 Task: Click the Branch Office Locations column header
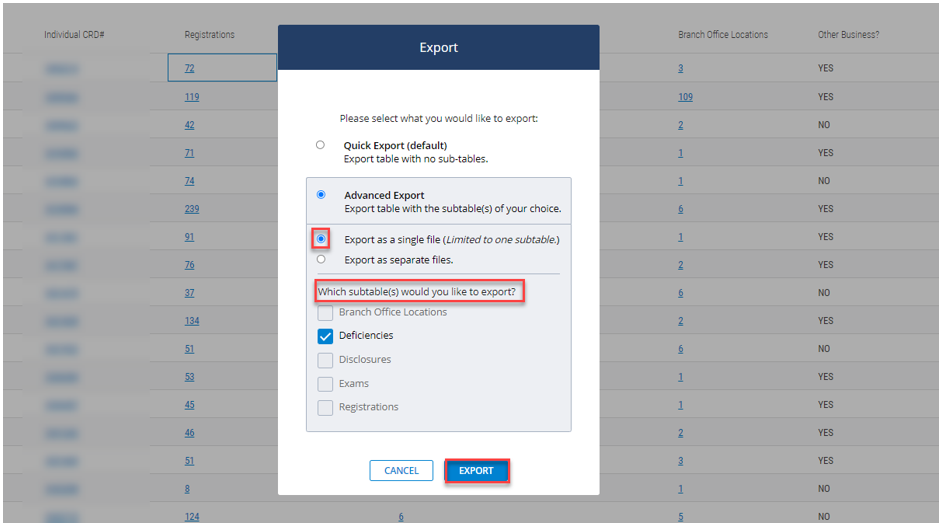pos(723,35)
